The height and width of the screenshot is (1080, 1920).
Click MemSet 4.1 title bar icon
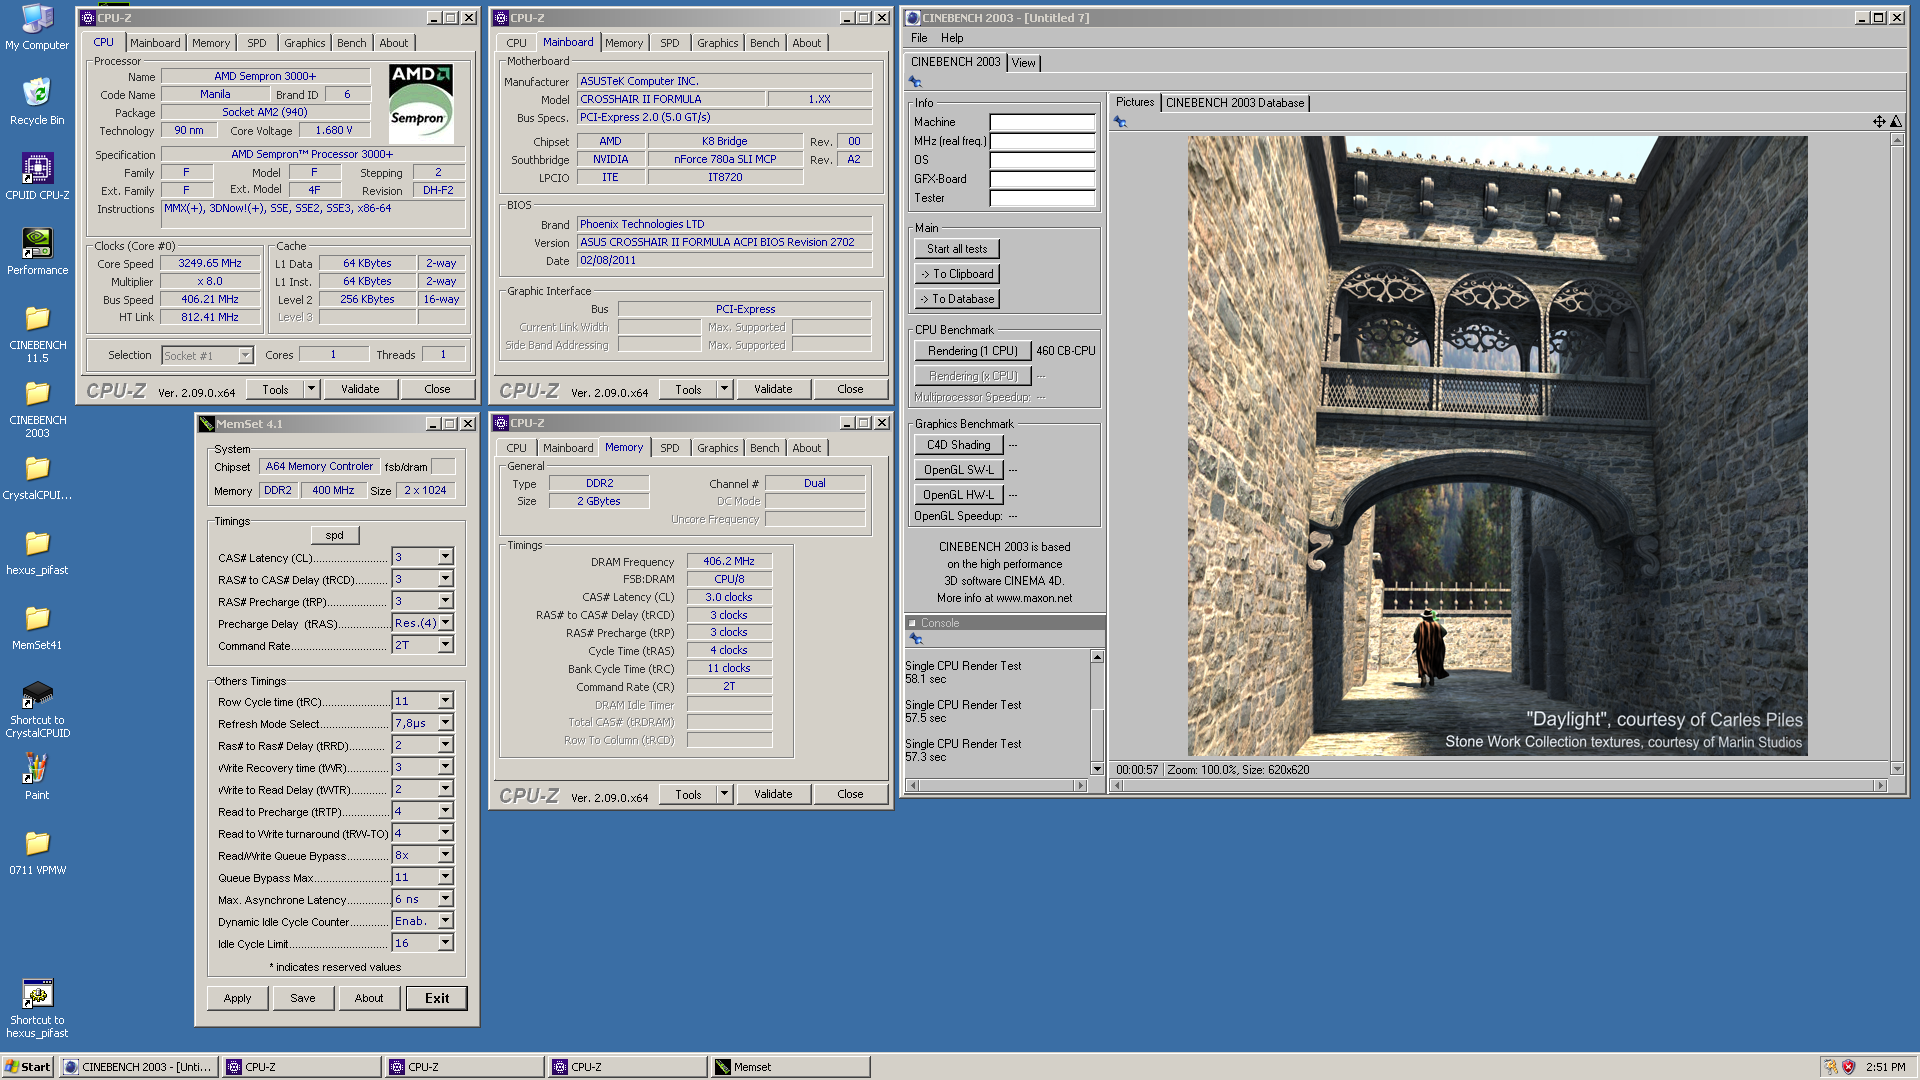click(x=207, y=424)
